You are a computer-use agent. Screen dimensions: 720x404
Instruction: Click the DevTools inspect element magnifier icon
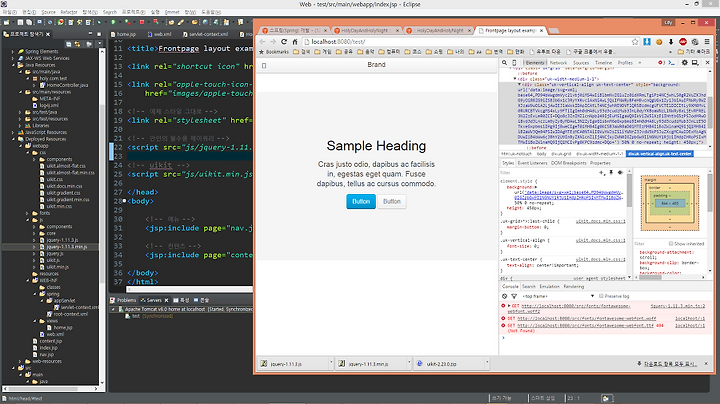[x=504, y=63]
